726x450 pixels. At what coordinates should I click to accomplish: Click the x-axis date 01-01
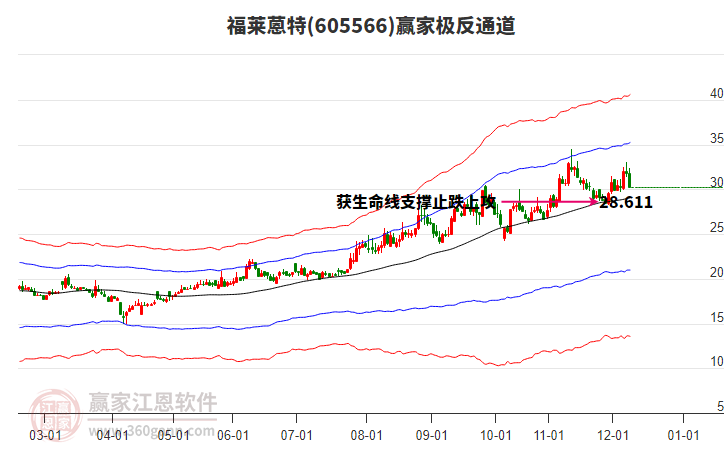click(683, 435)
